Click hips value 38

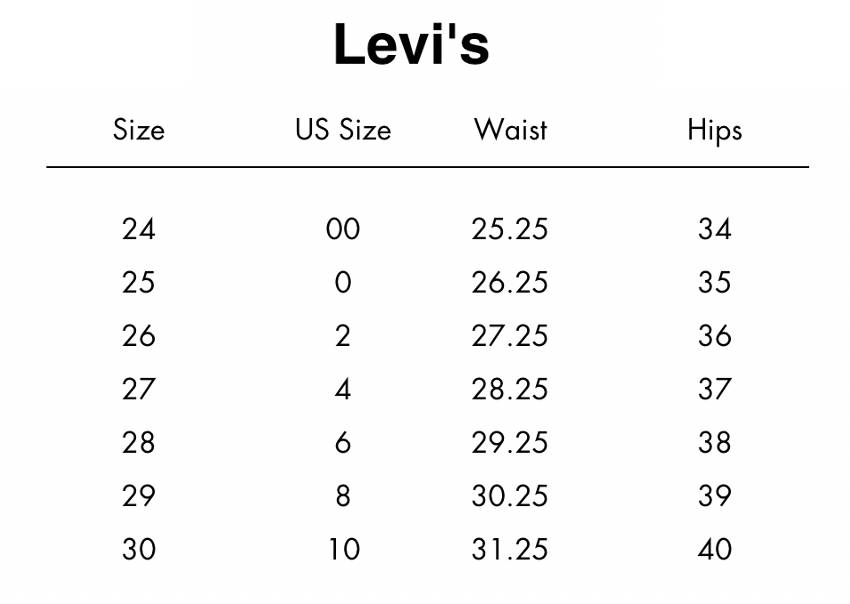pyautogui.click(x=714, y=442)
